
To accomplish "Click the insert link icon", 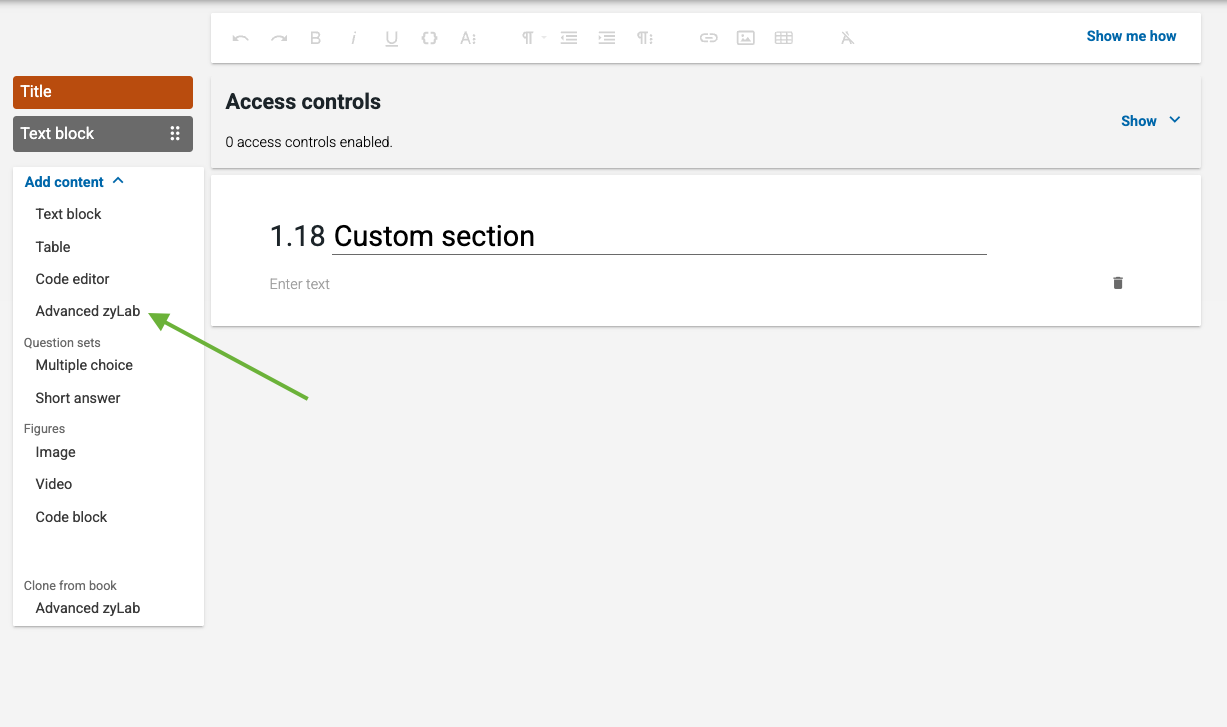I will click(708, 38).
